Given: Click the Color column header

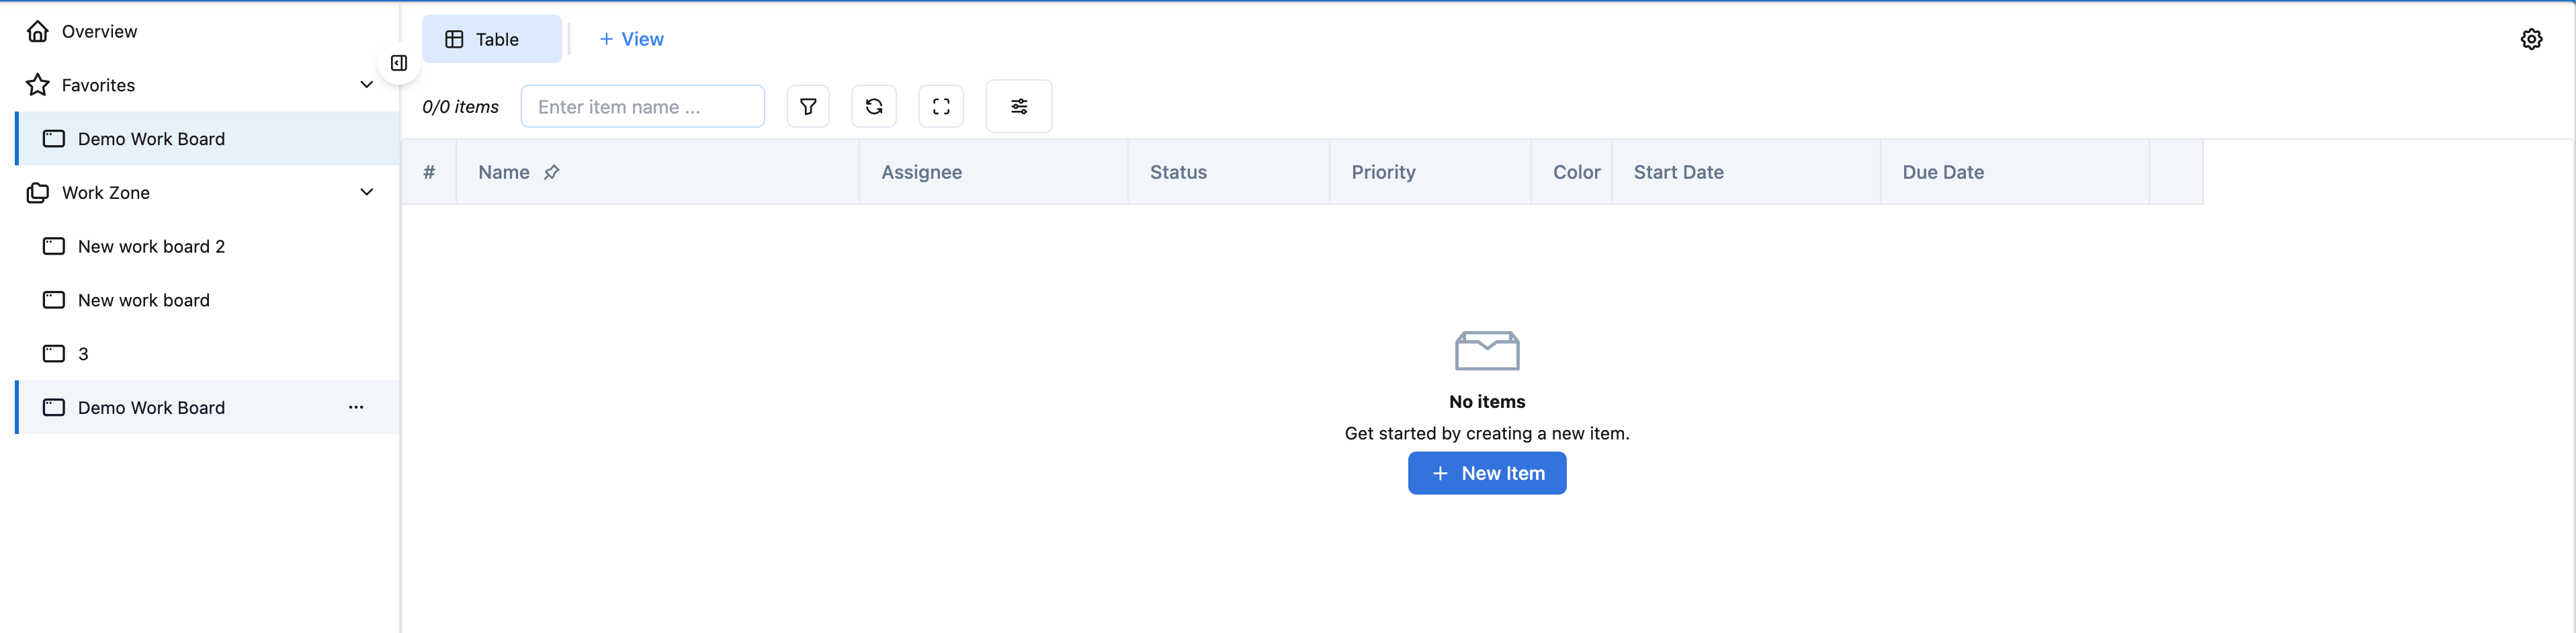Looking at the screenshot, I should 1575,173.
